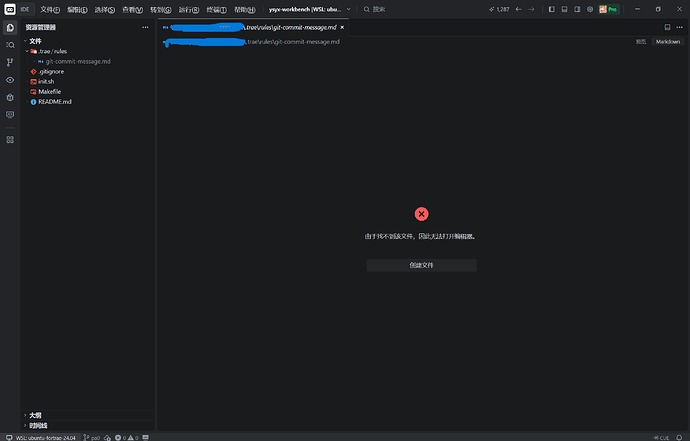
Task: Click the red error X icon in editor
Action: pos(422,214)
